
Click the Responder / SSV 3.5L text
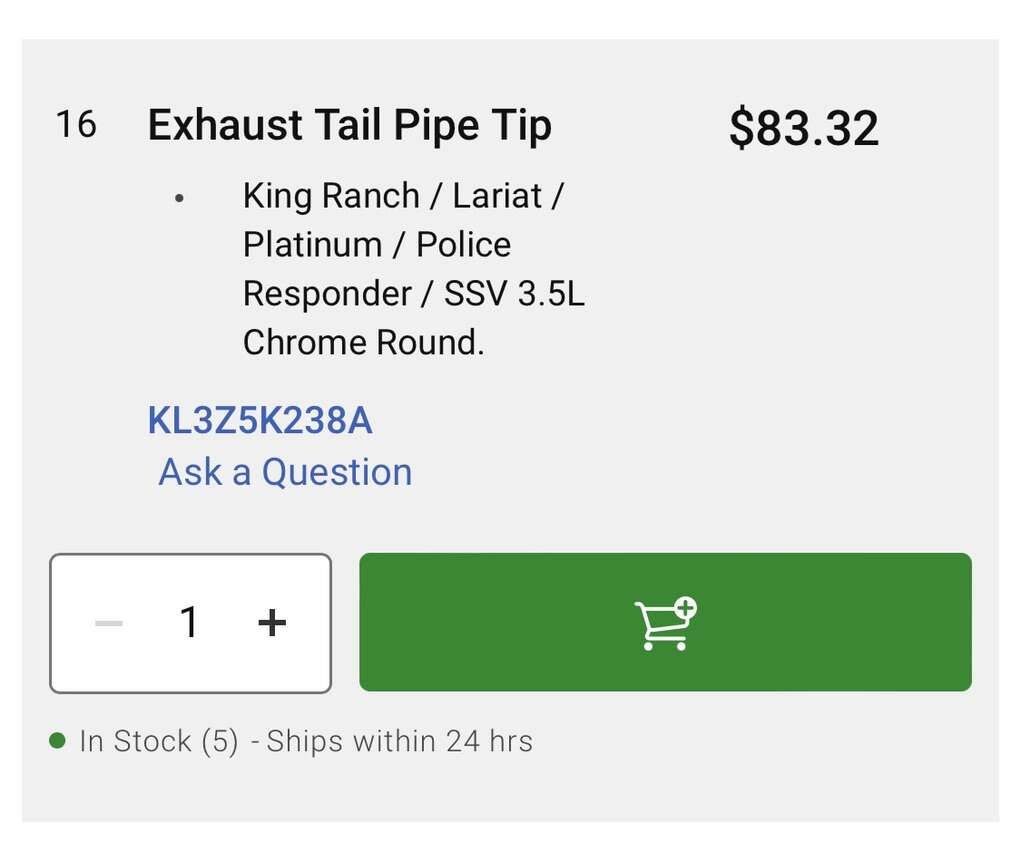413,294
